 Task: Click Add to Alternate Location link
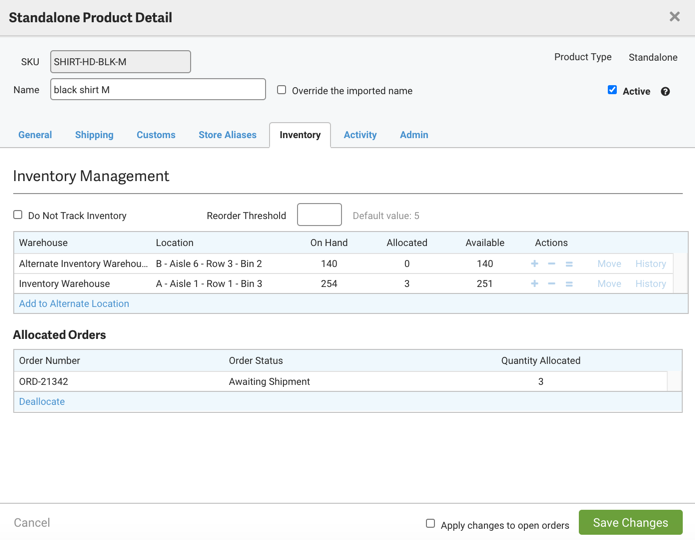(x=74, y=304)
